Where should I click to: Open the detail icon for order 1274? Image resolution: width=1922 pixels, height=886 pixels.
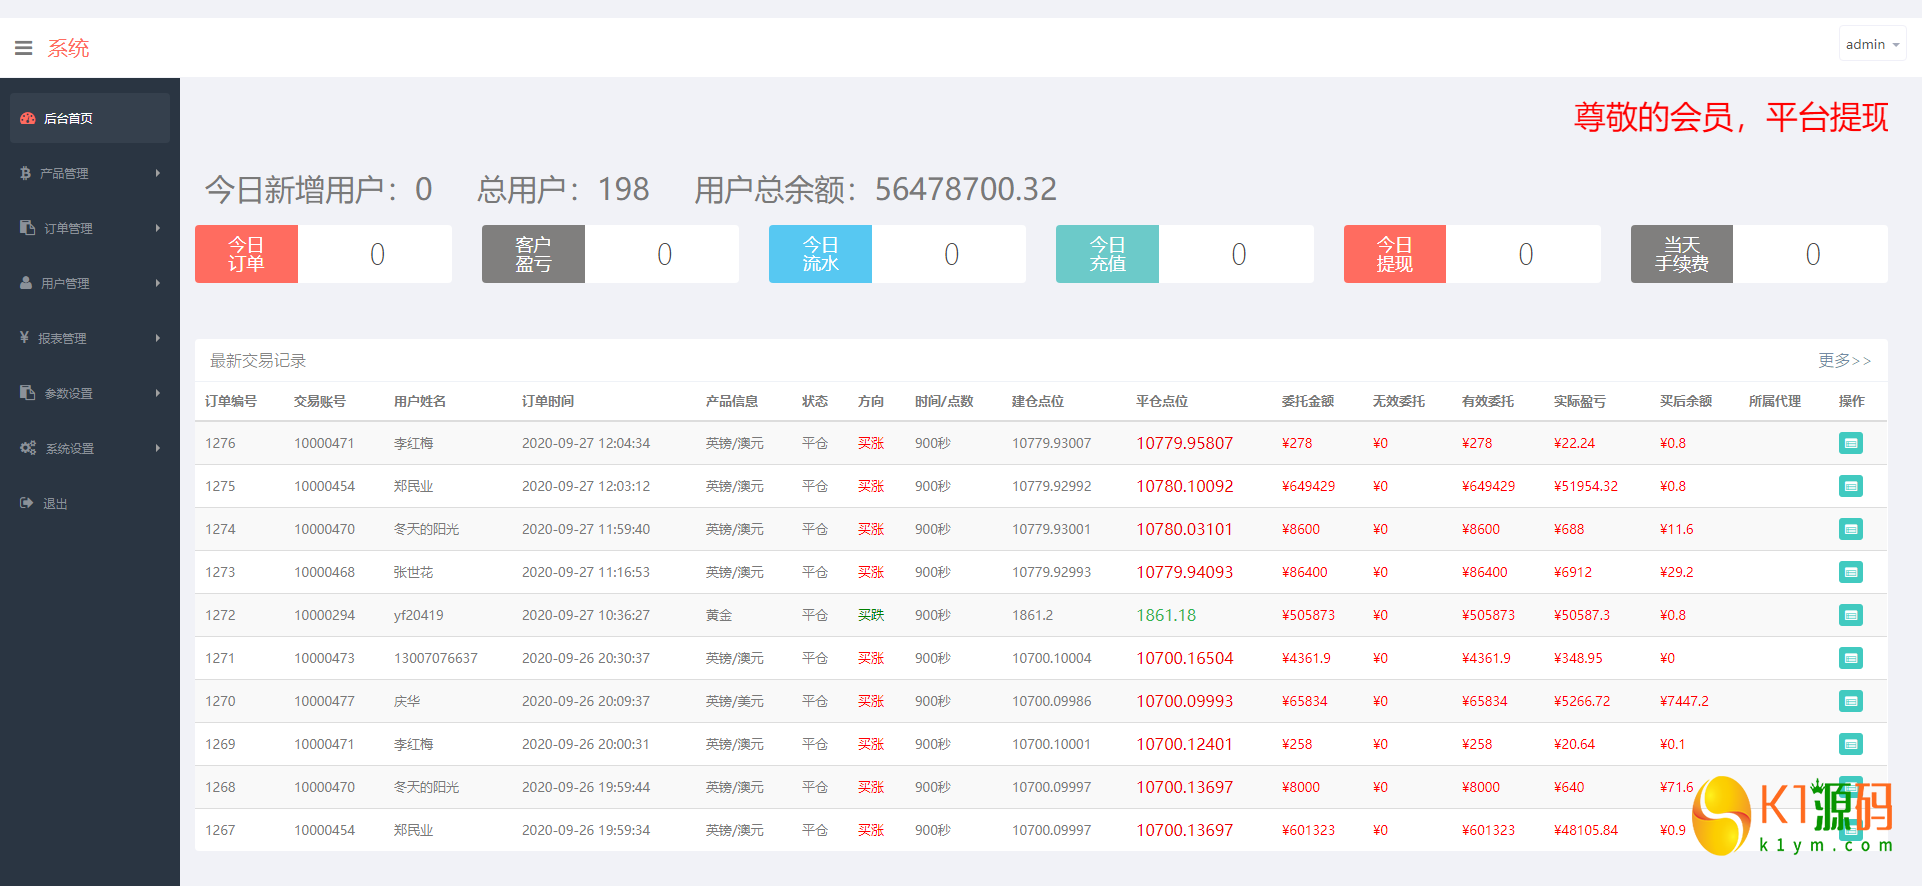point(1850,529)
